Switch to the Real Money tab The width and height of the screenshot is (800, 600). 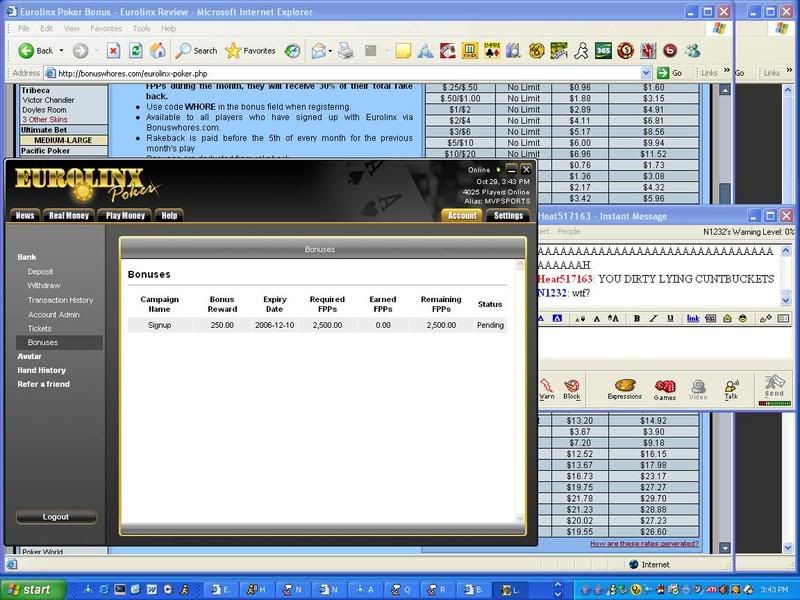pyautogui.click(x=69, y=215)
